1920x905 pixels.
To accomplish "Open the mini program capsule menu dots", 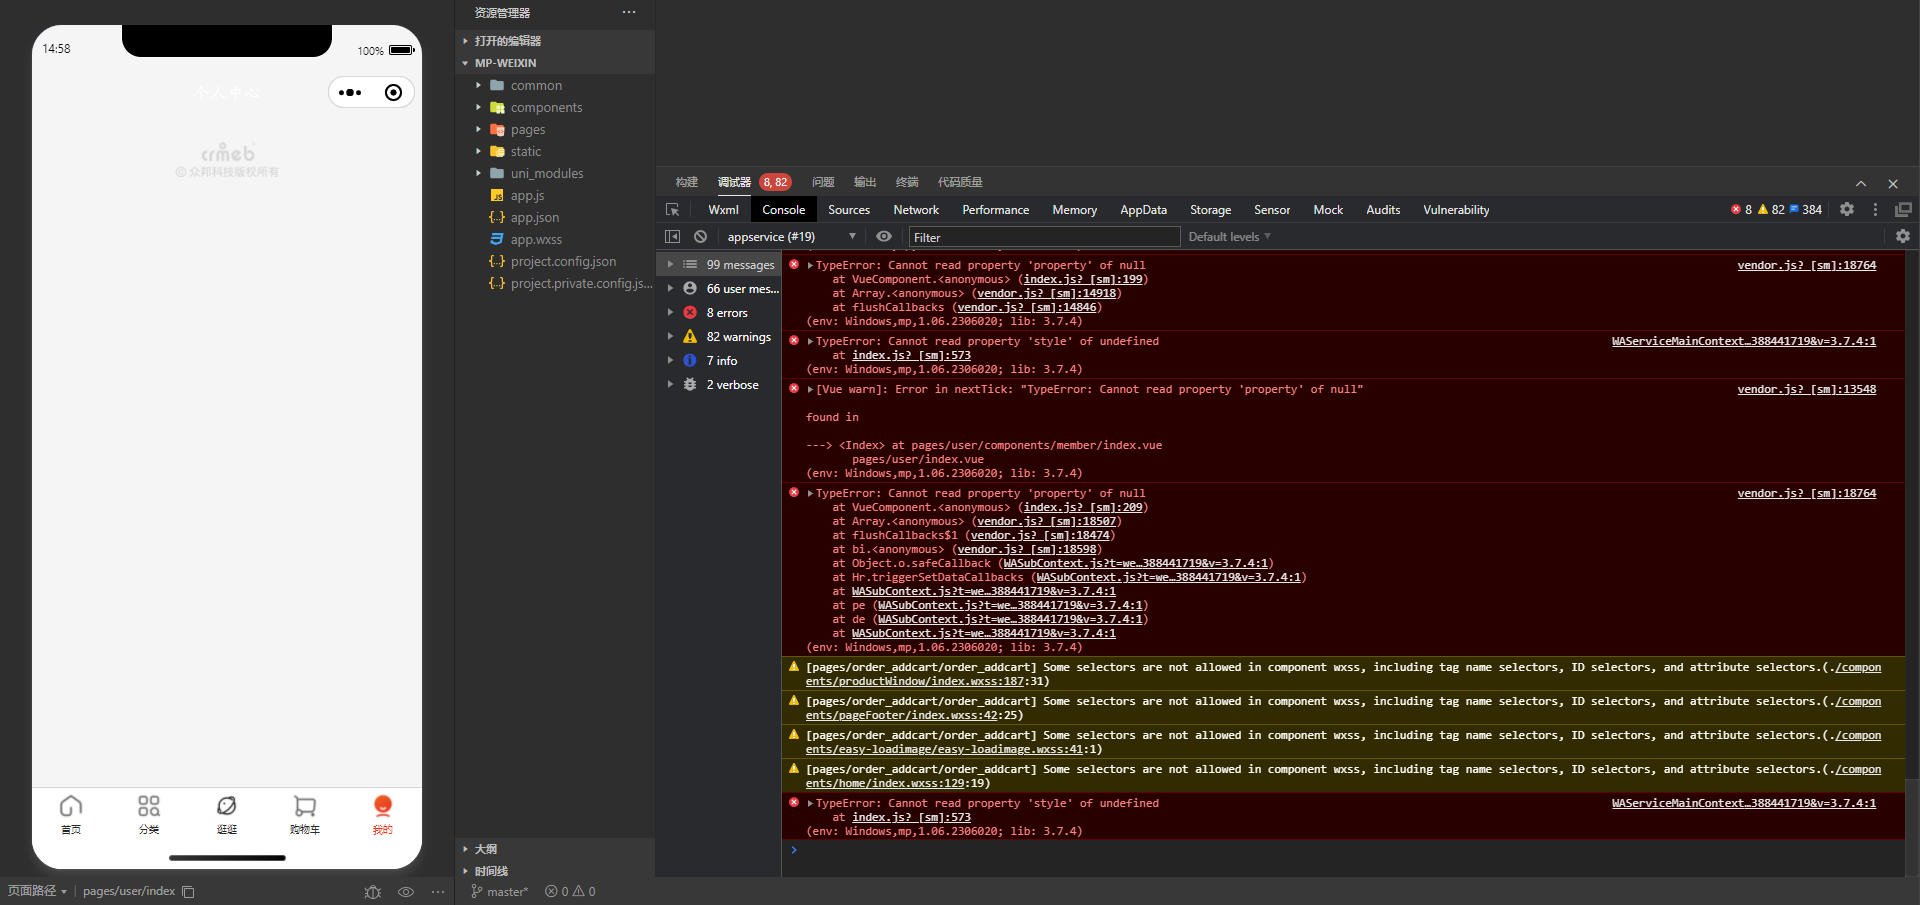I will click(x=351, y=93).
